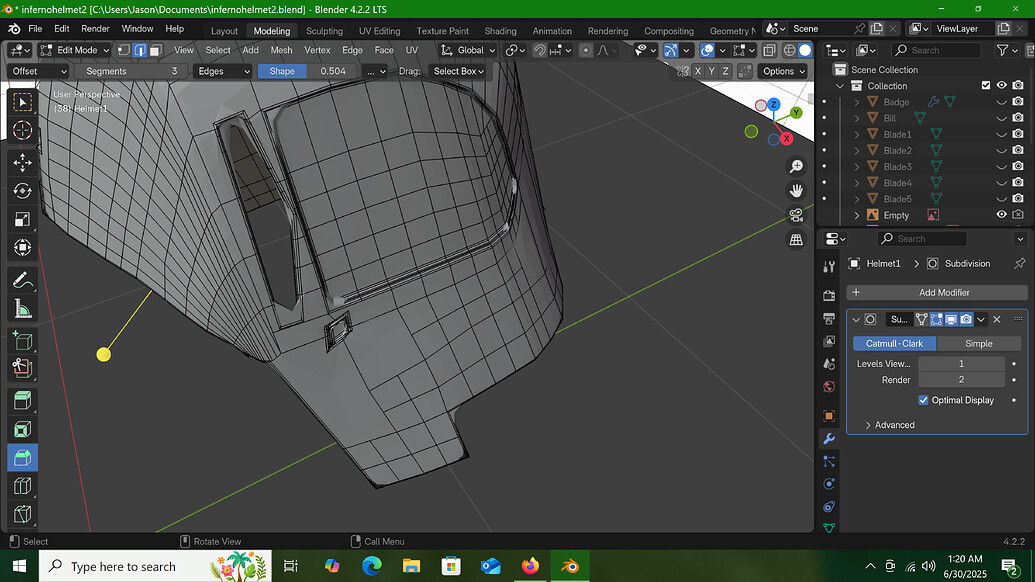Switch to the UV Editing workspace tab
Viewport: 1035px width, 582px height.
(380, 31)
